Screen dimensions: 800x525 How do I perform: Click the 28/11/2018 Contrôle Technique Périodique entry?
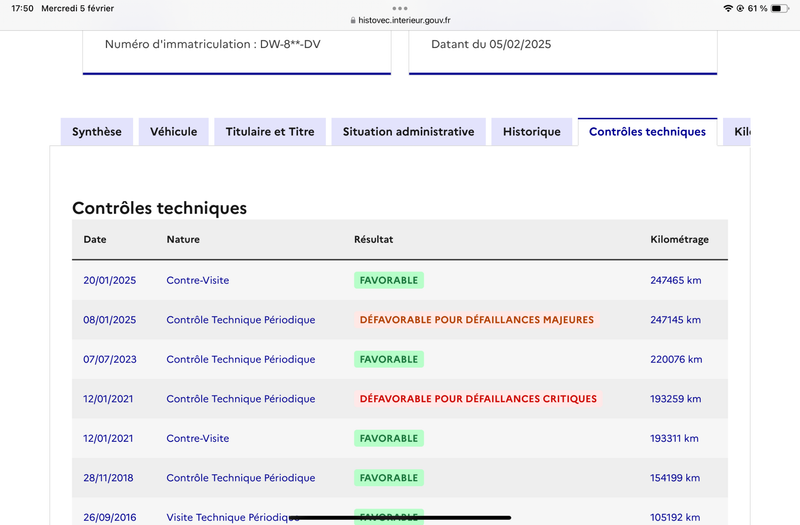(241, 478)
